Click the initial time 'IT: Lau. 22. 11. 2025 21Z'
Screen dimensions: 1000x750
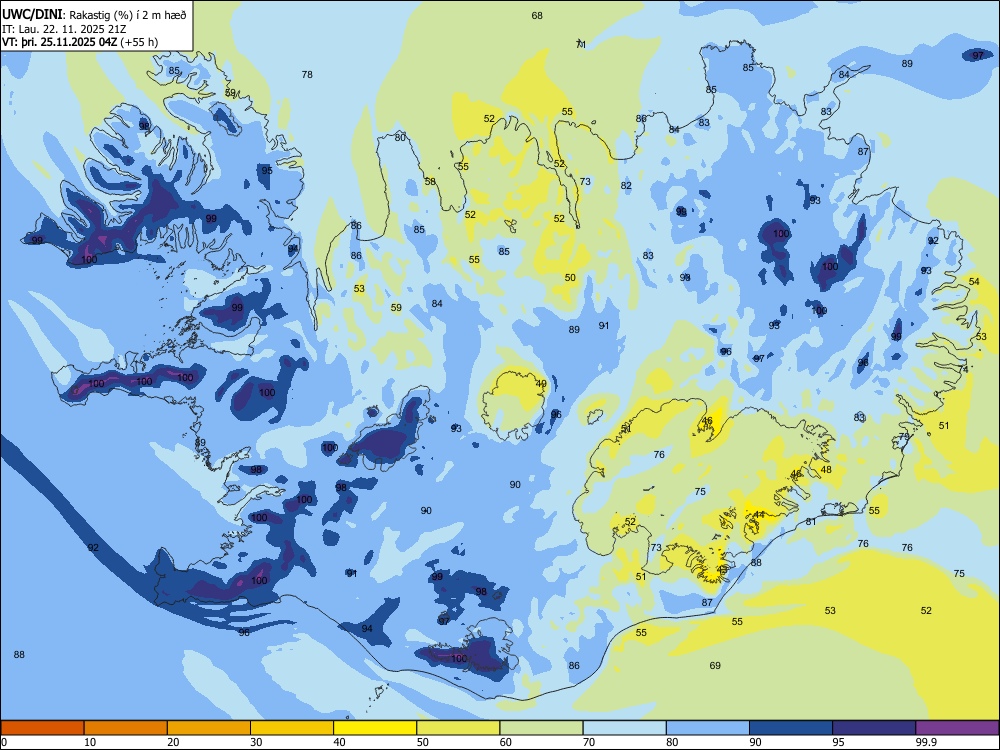[66, 29]
